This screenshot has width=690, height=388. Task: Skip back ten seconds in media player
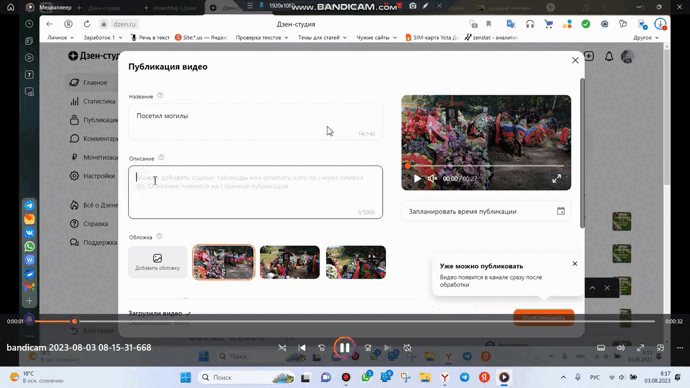pos(322,348)
